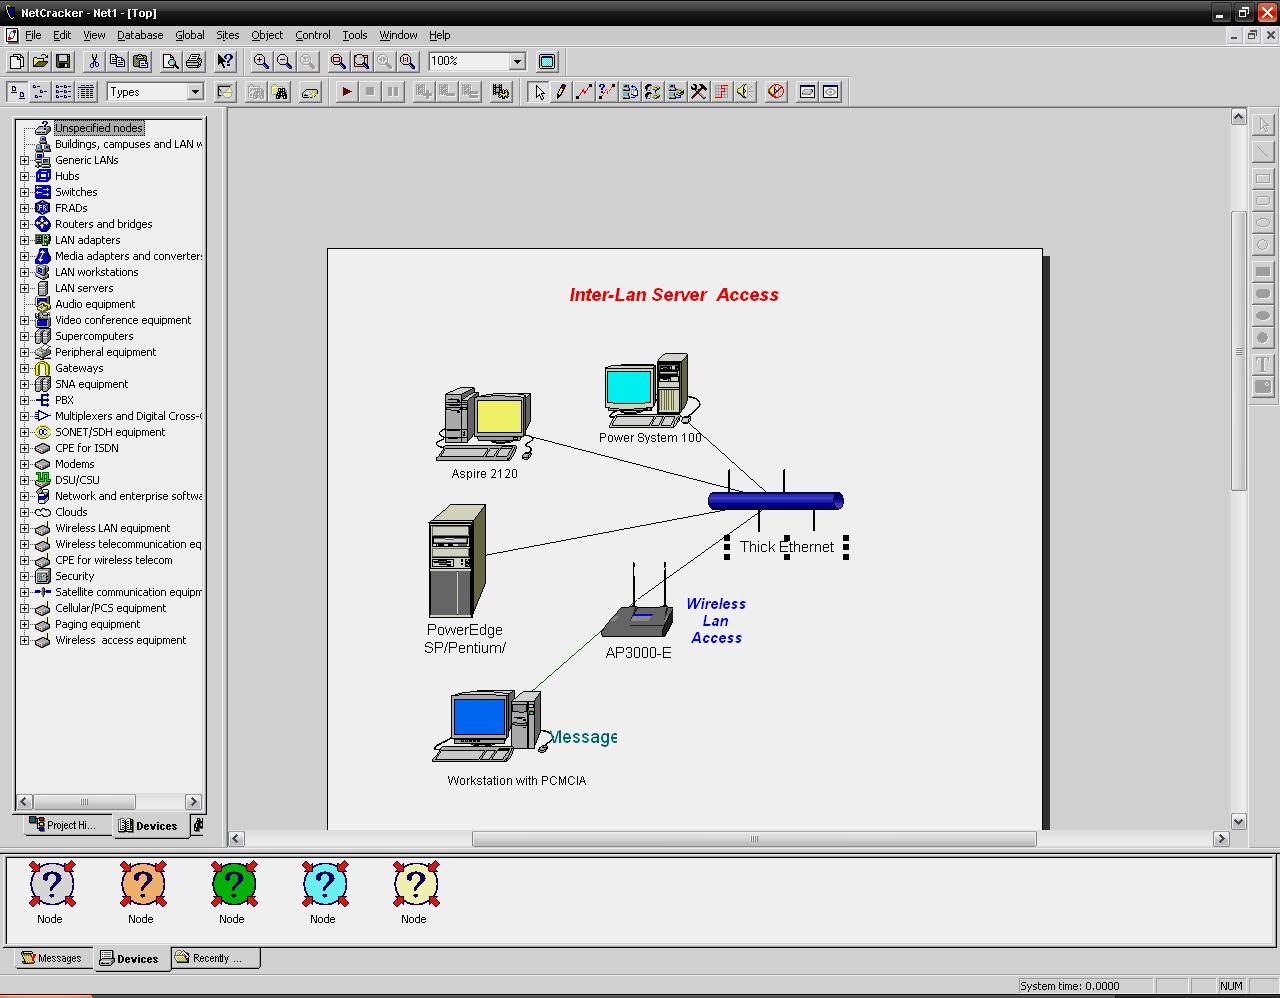1280x998 pixels.
Task: Activate the Link devices tool
Action: coord(584,92)
